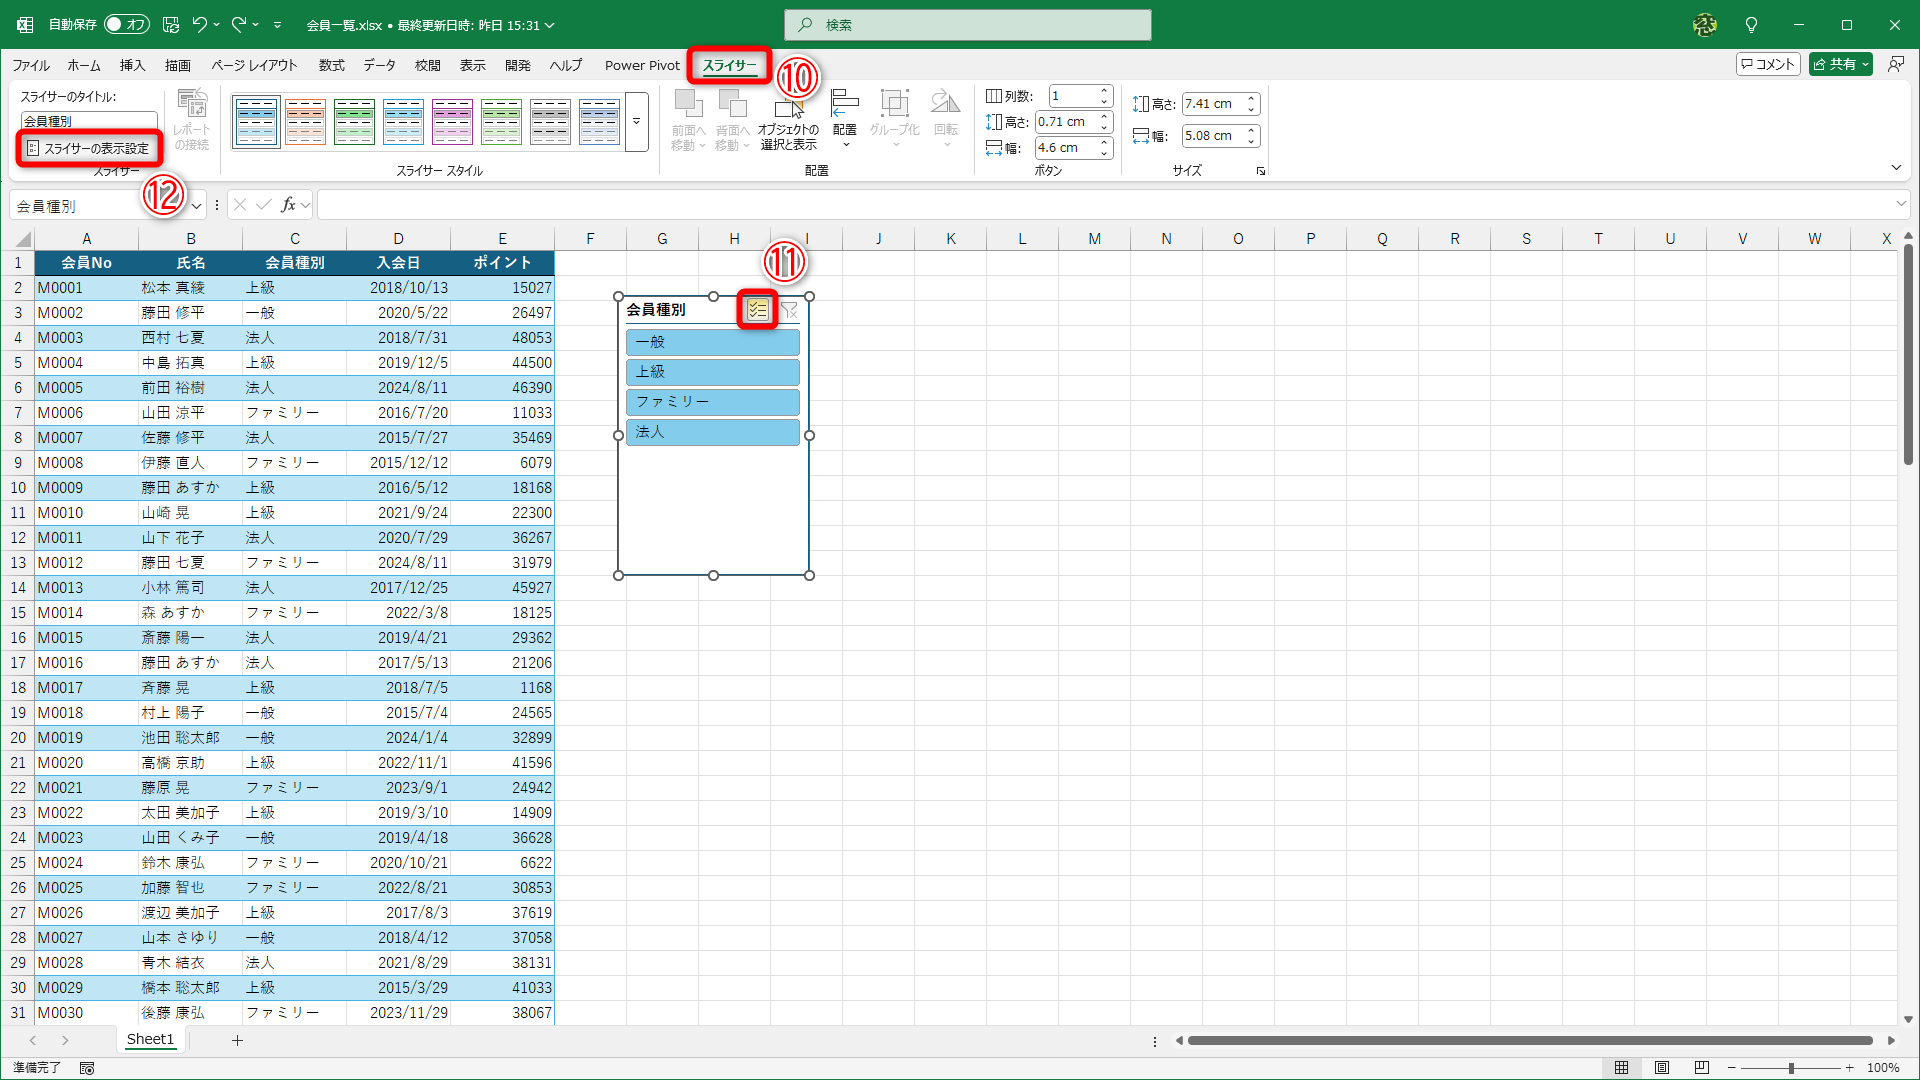Viewport: 1920px width, 1080px height.
Task: Collapse the ribbon with the chevron
Action: pyautogui.click(x=1896, y=168)
